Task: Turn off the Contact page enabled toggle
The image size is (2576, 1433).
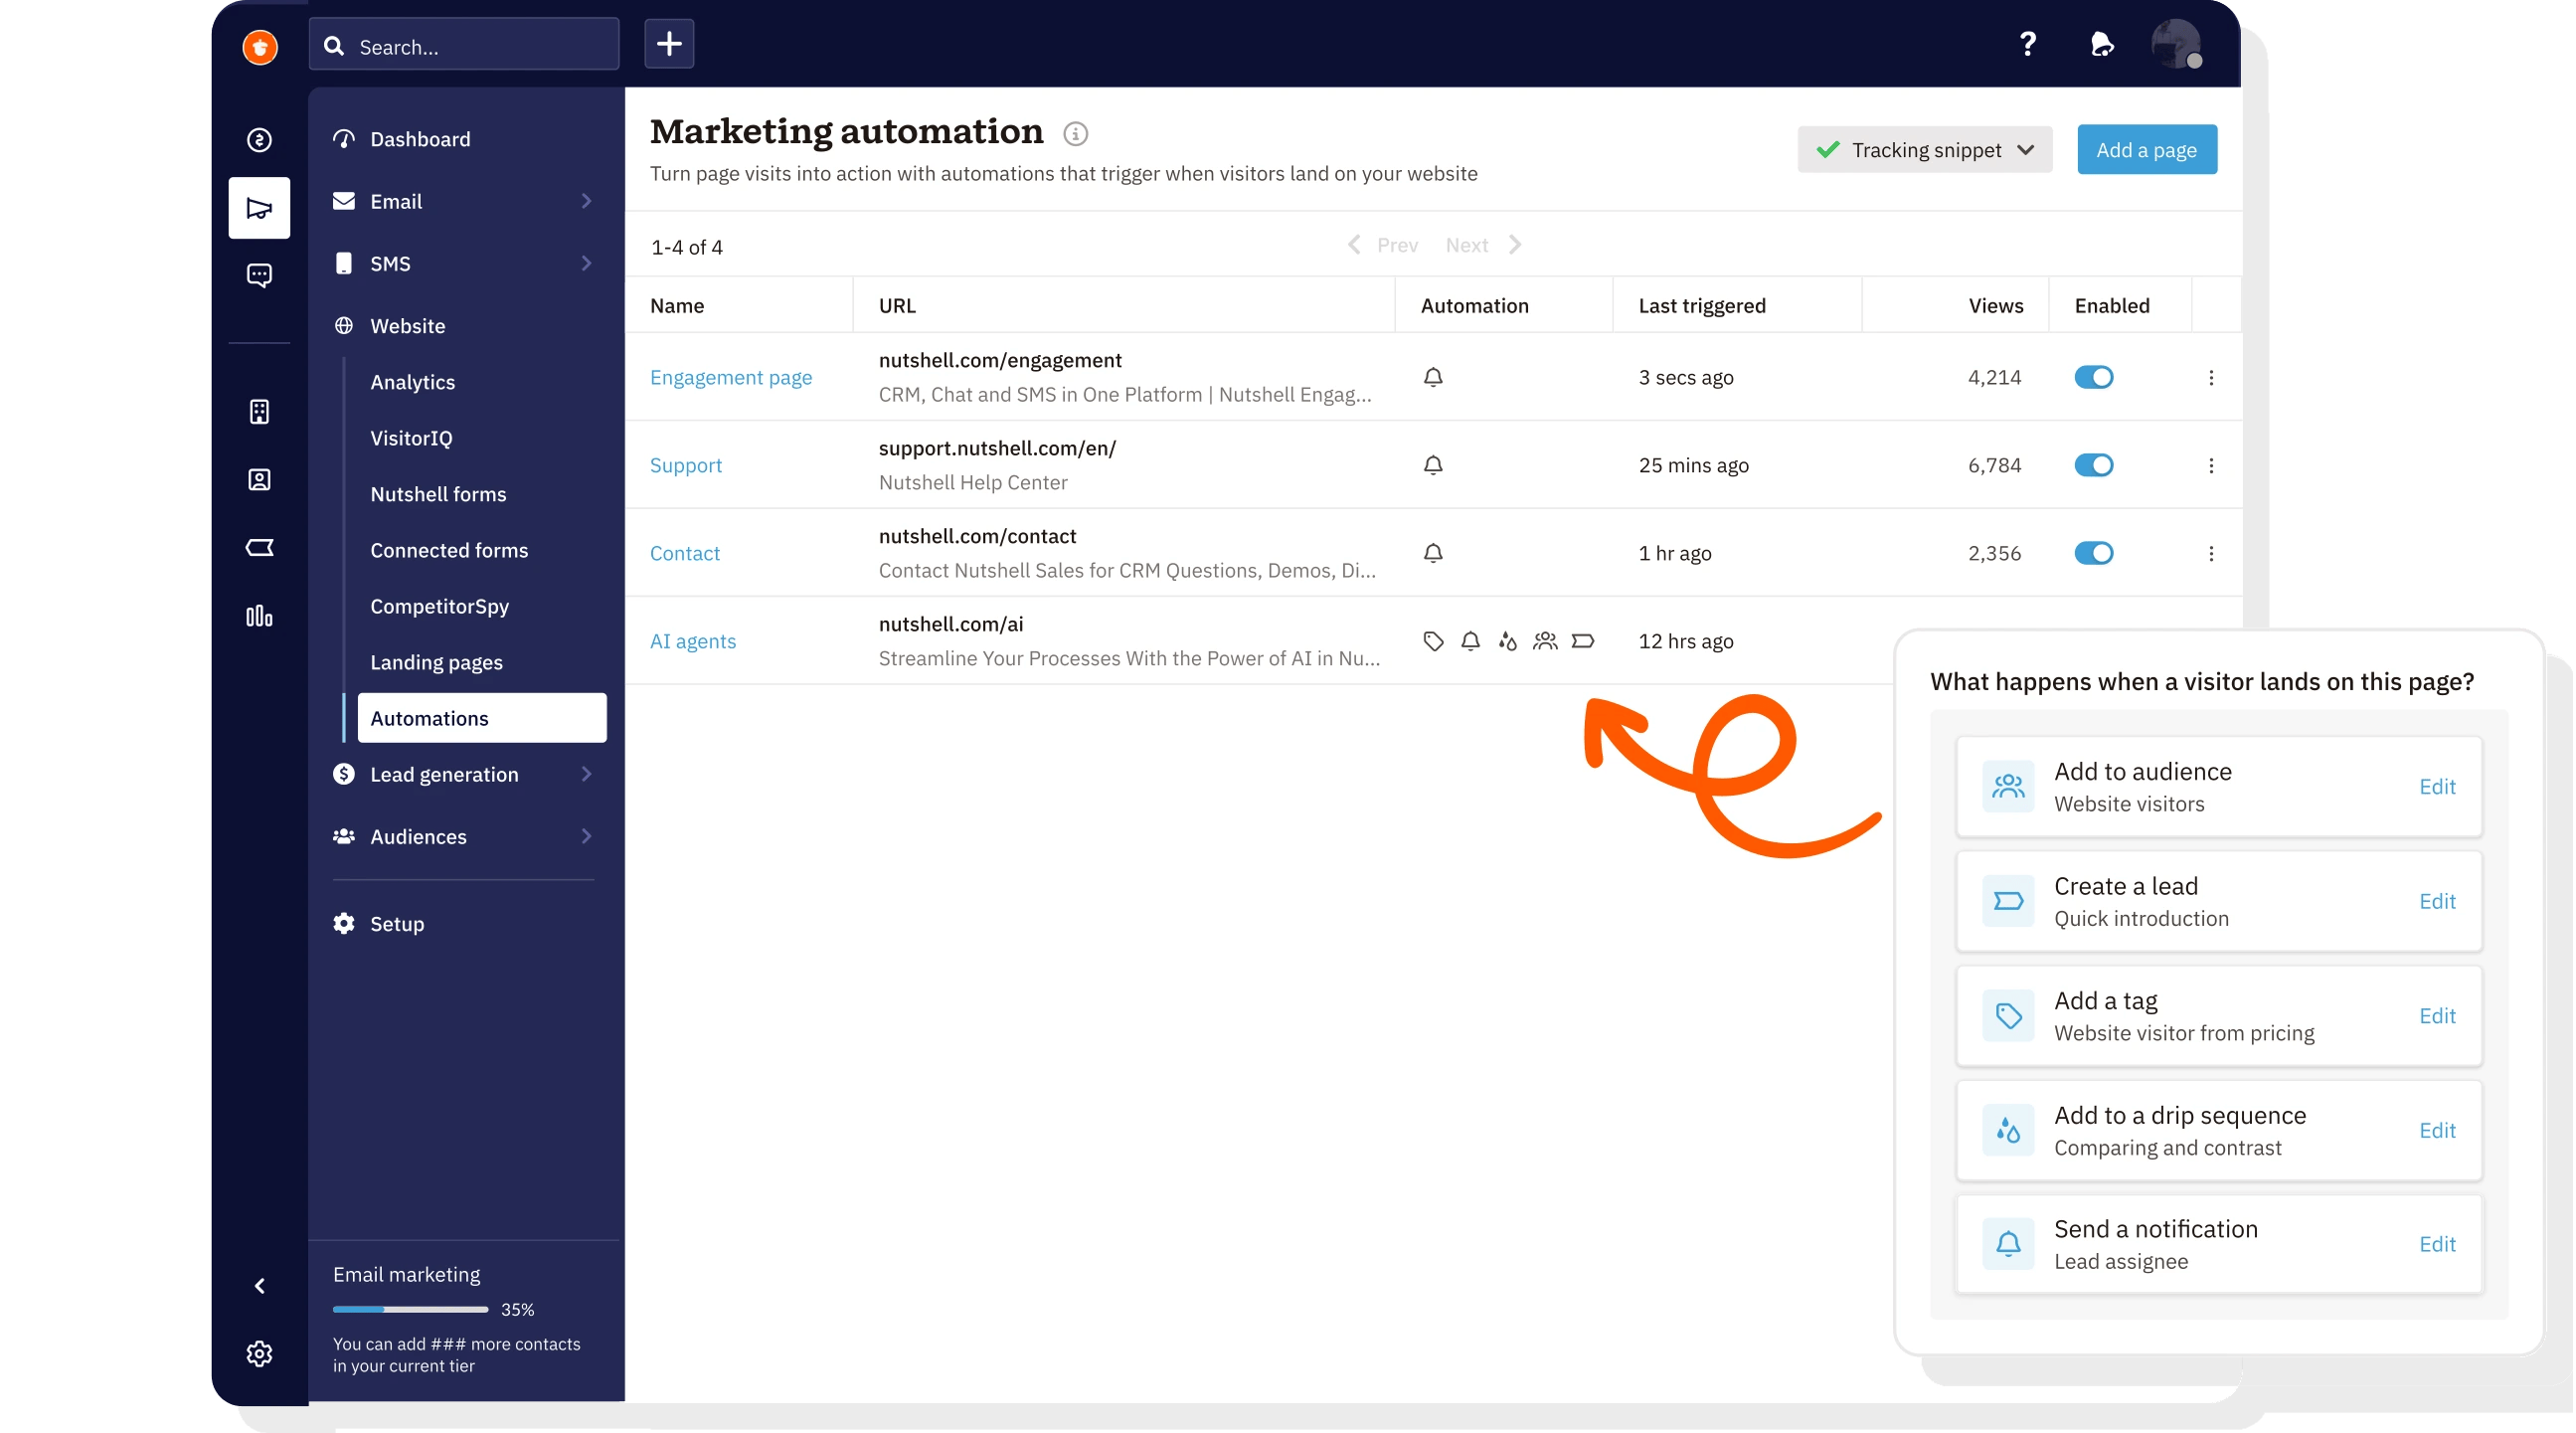Action: click(2093, 554)
